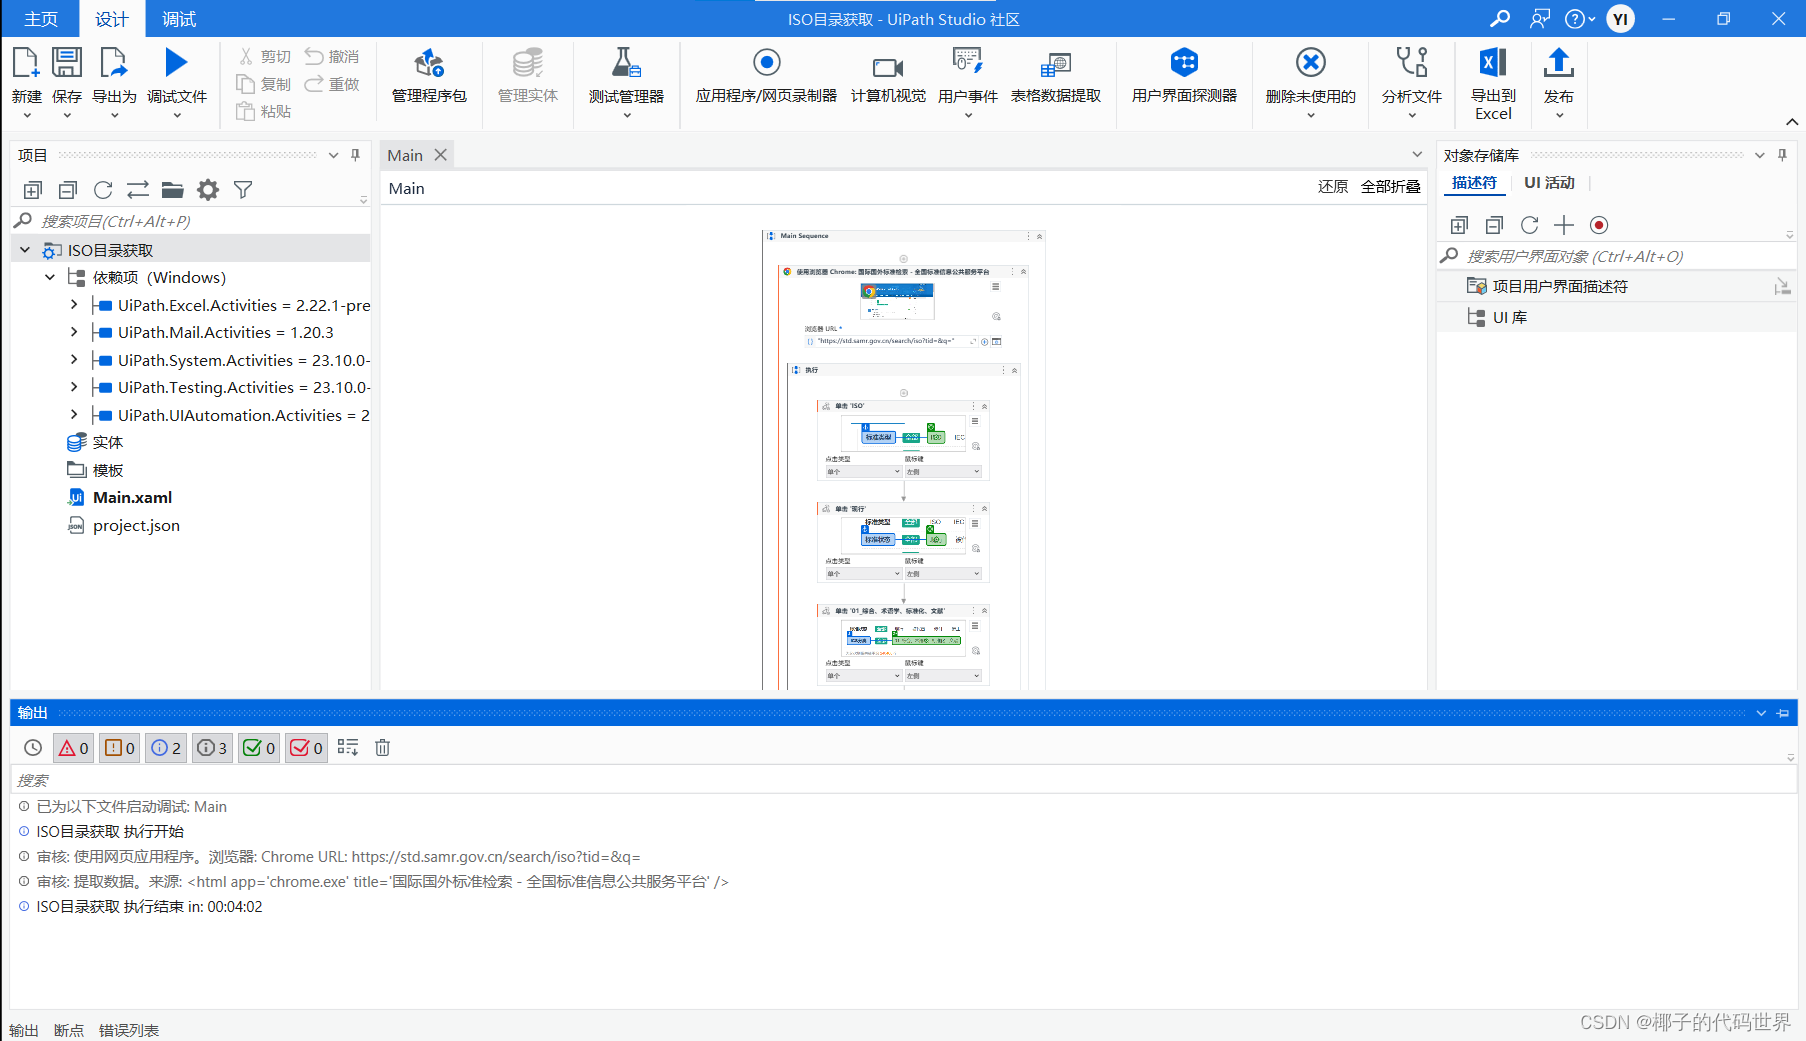Toggle failed test filter in output

tap(306, 747)
